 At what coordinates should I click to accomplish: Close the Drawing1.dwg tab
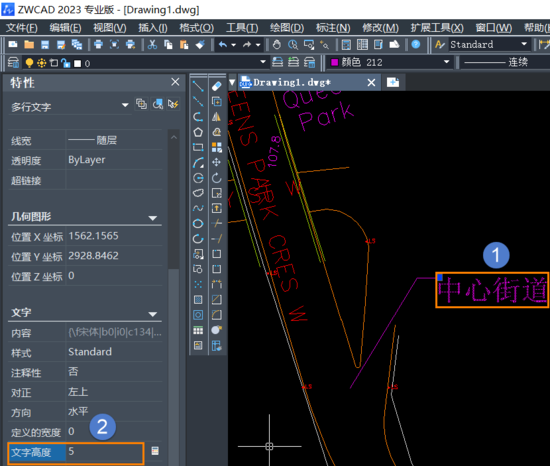tap(371, 83)
